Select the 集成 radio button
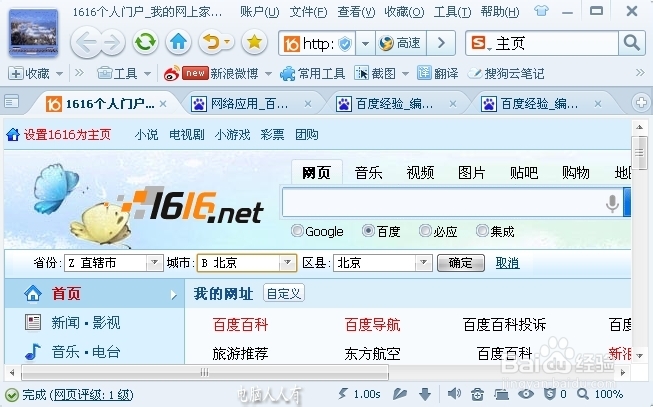 point(482,230)
